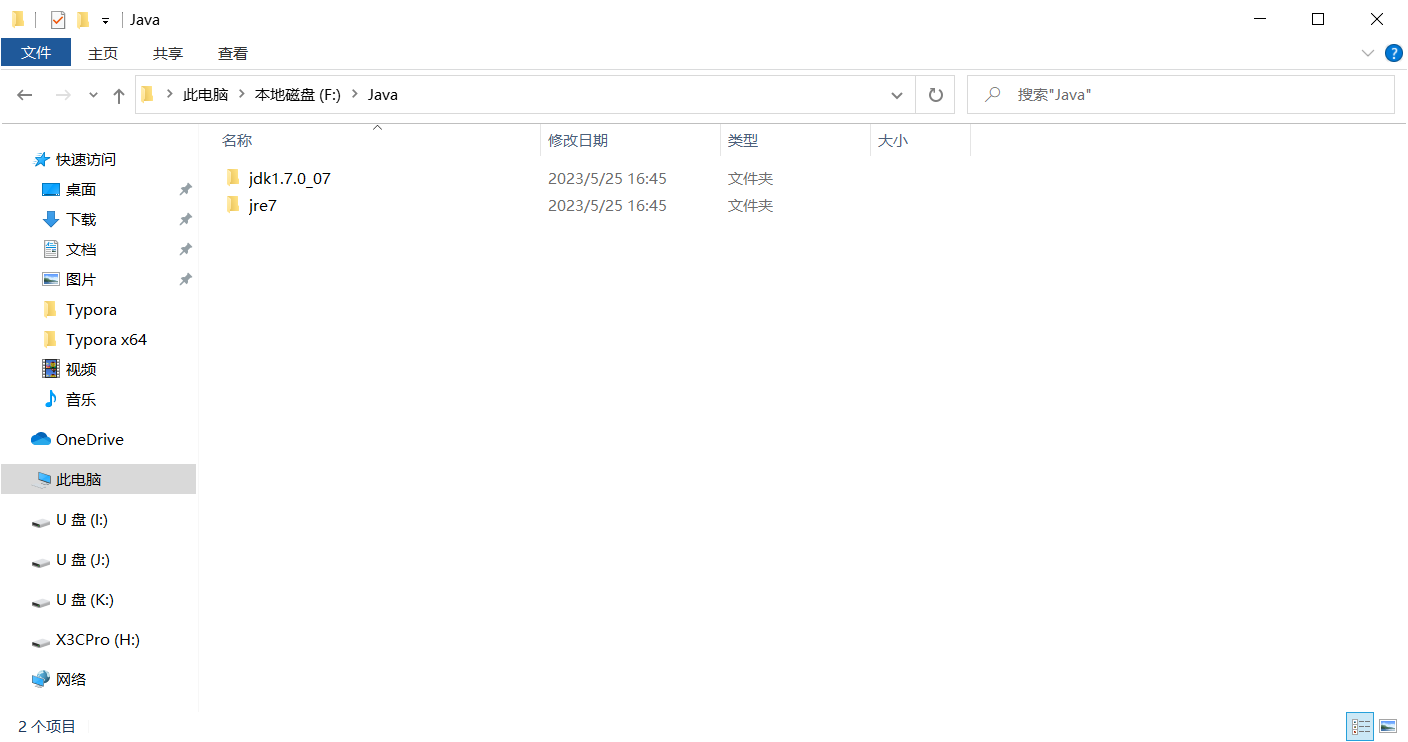Open the Typora folder in navigation pane
The height and width of the screenshot is (742, 1408).
pos(91,309)
